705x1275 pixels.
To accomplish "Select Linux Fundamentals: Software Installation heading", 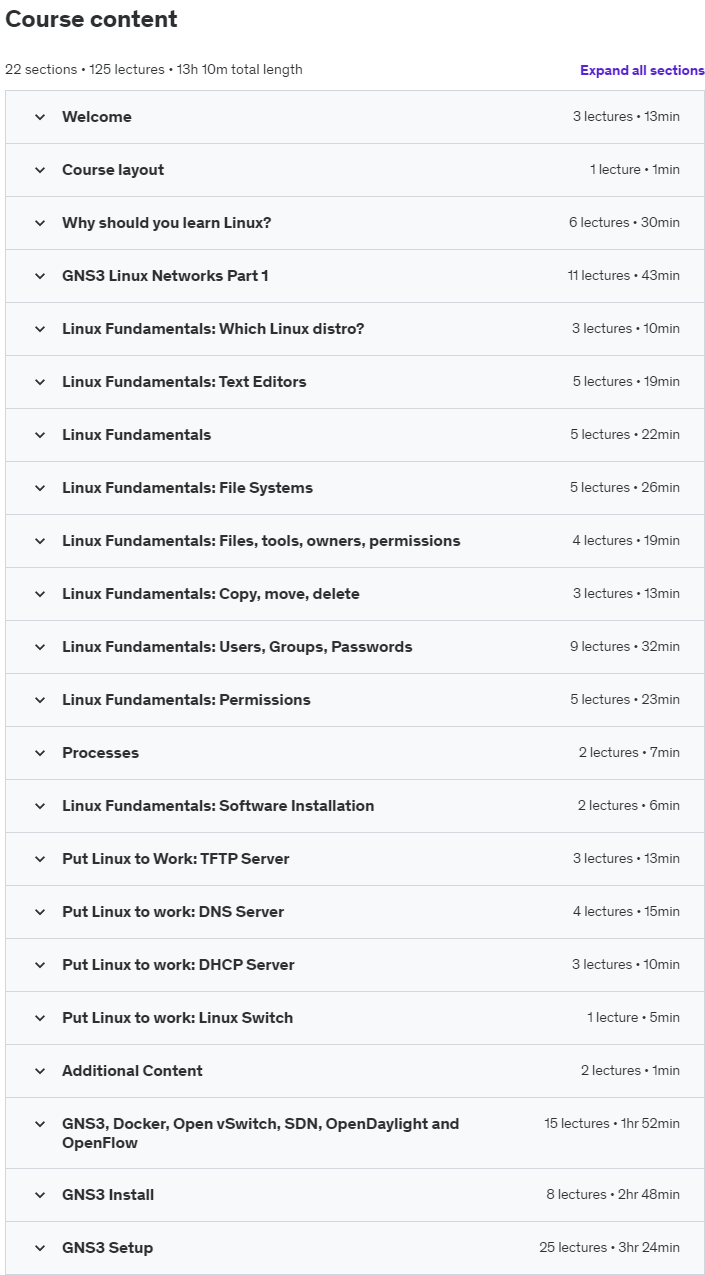I will [218, 806].
